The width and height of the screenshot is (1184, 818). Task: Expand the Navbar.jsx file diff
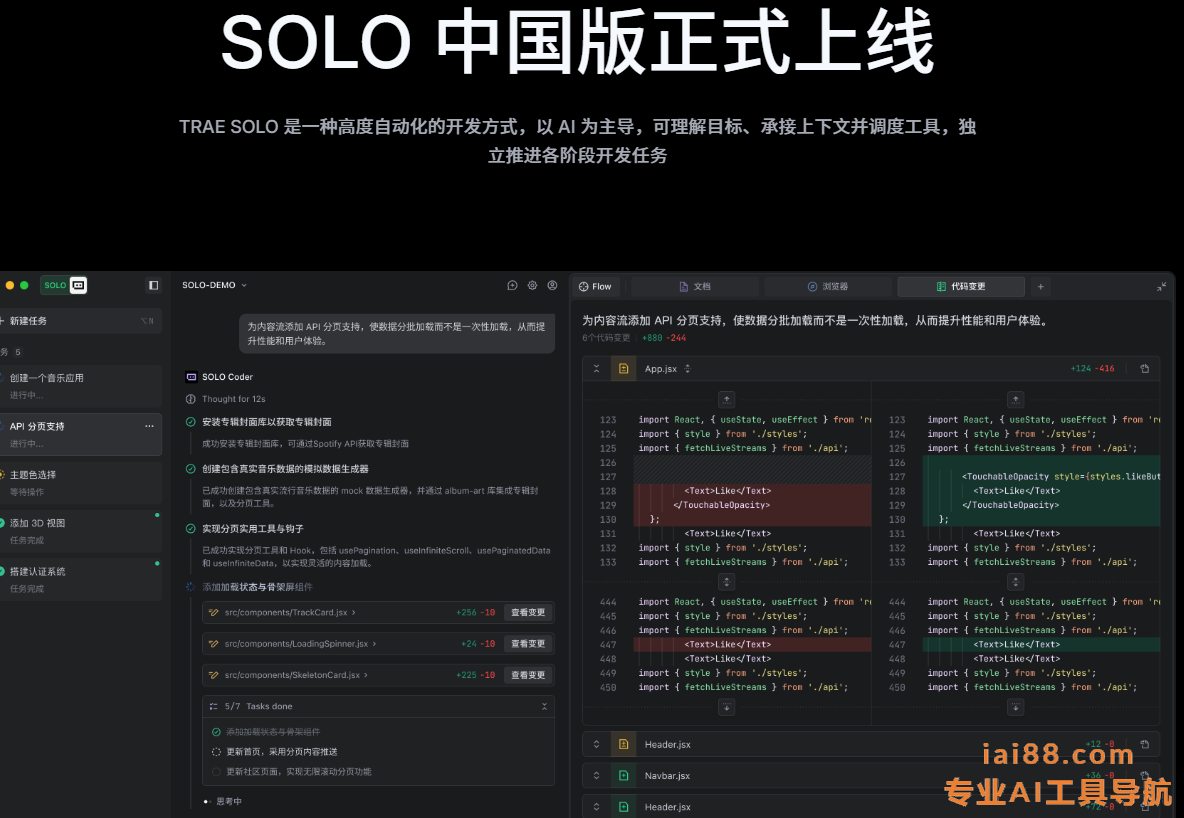[x=596, y=776]
